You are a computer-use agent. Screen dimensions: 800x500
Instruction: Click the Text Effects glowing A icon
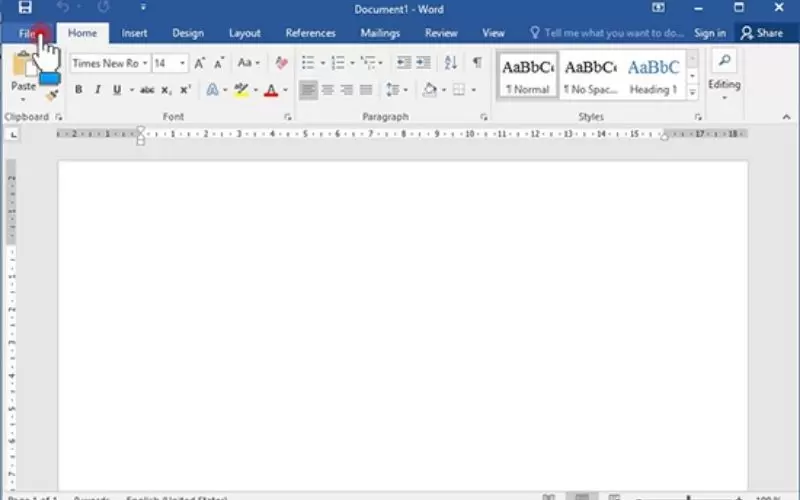click(212, 90)
